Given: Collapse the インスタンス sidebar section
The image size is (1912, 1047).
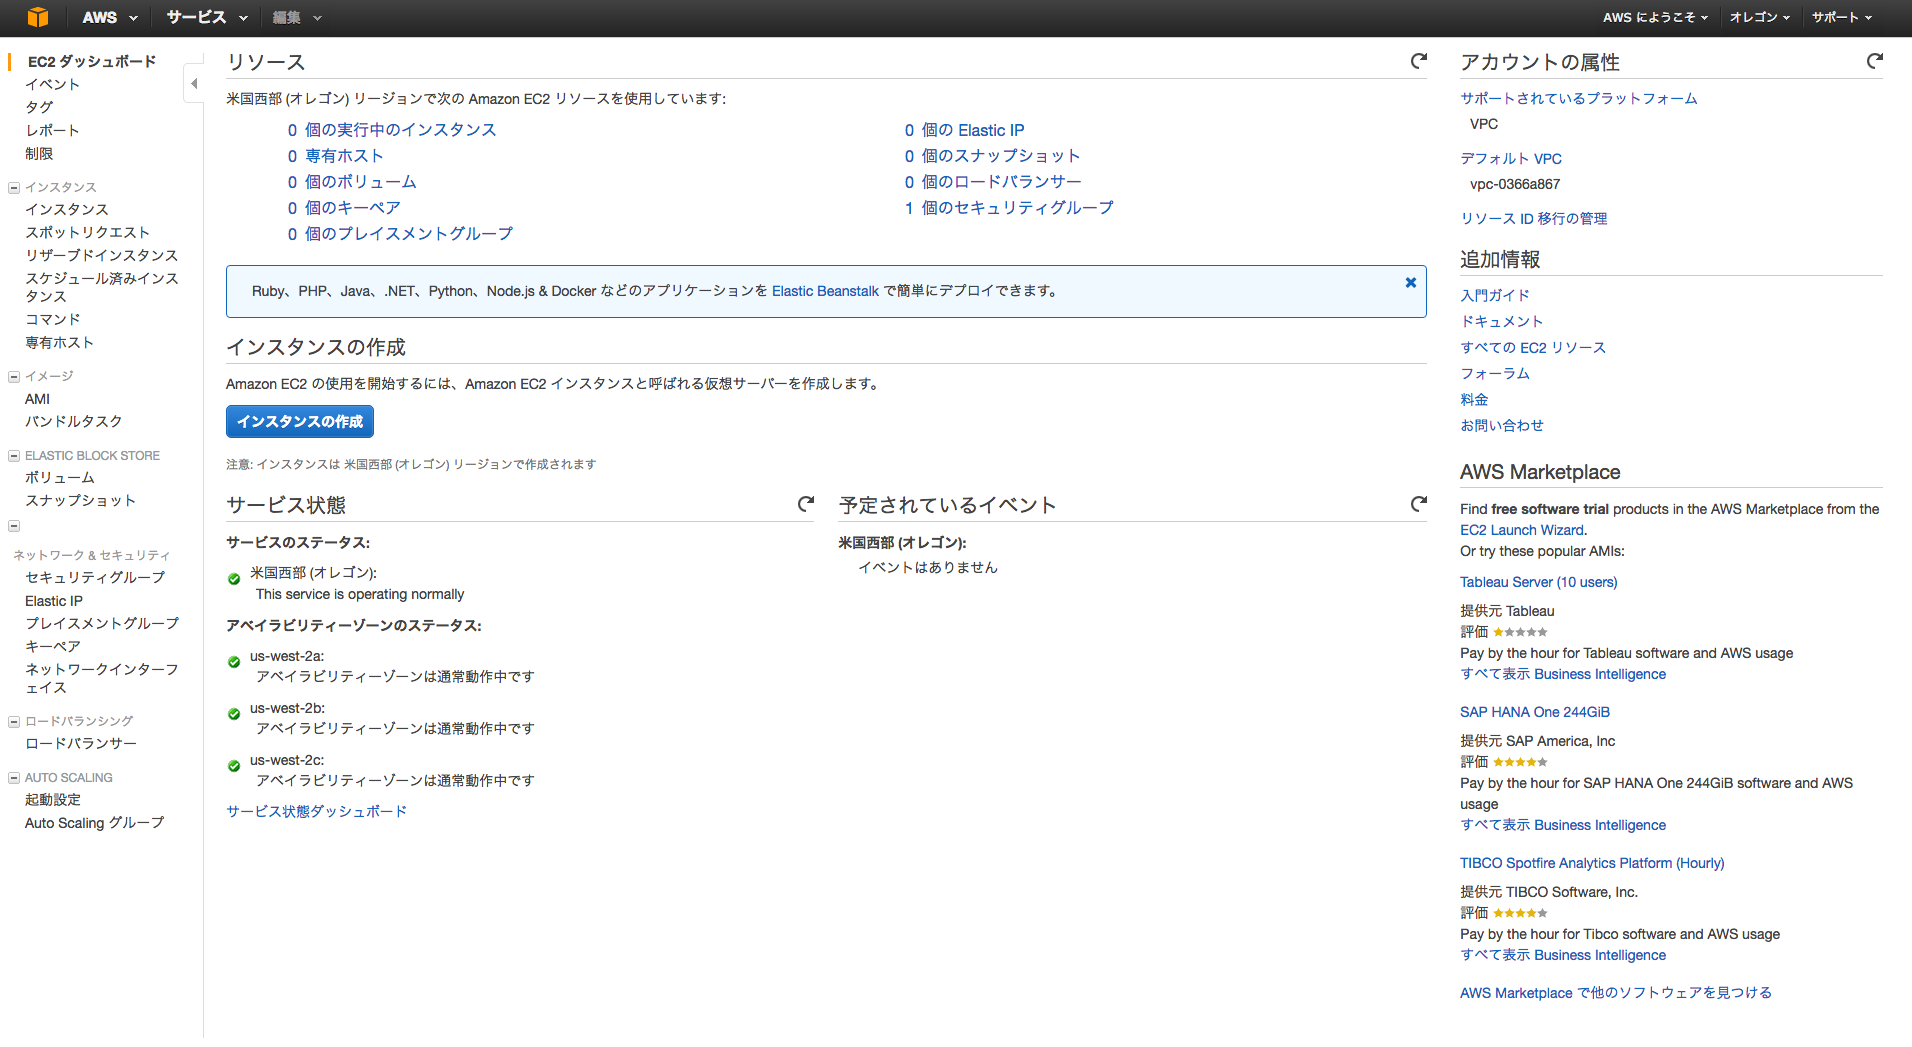Looking at the screenshot, I should pos(13,187).
